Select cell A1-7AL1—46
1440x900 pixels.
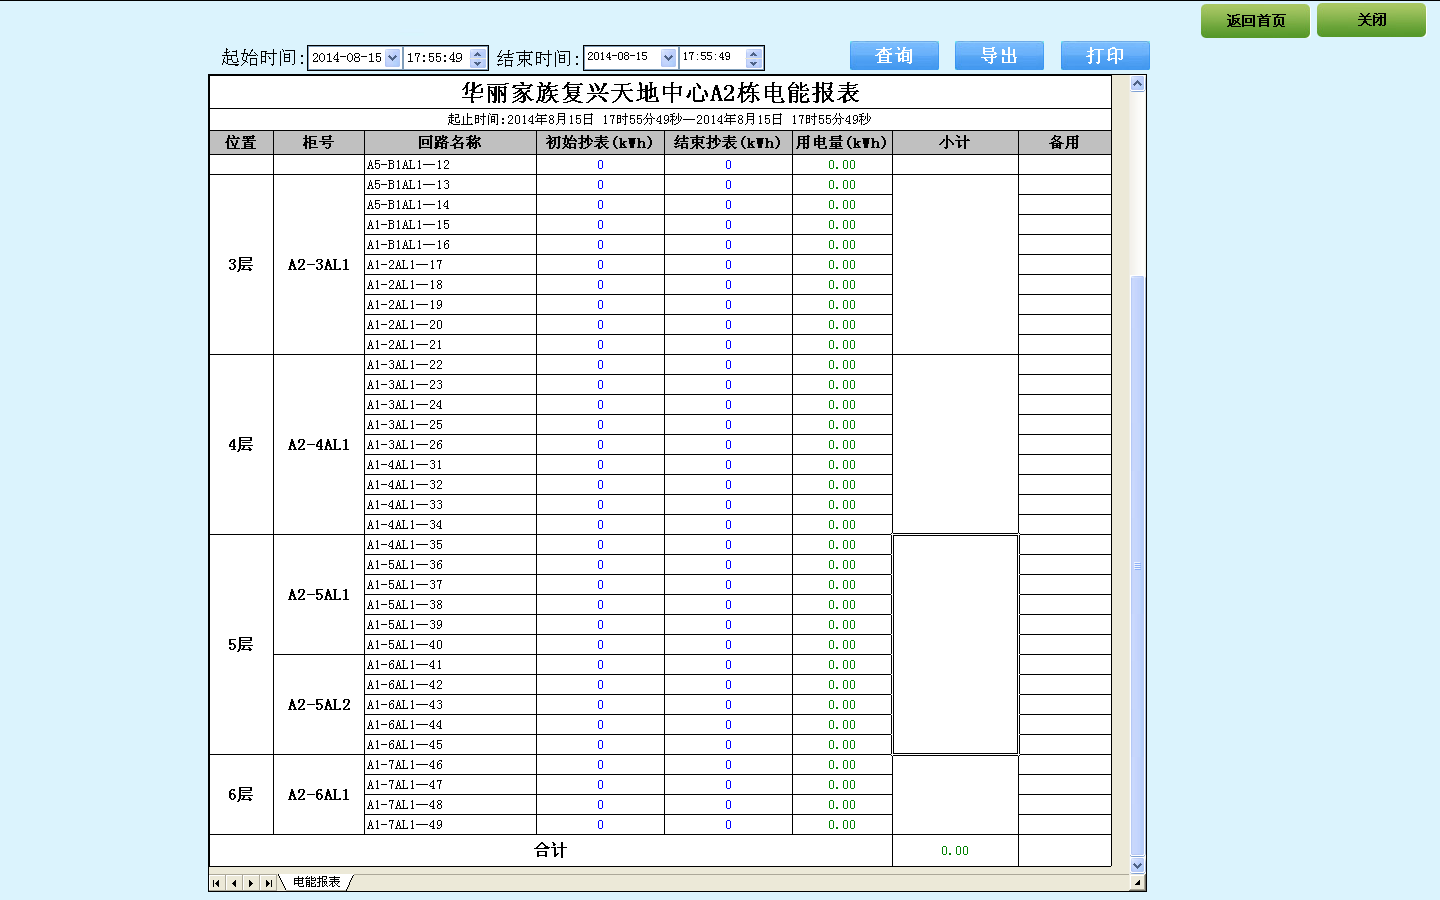coord(450,765)
